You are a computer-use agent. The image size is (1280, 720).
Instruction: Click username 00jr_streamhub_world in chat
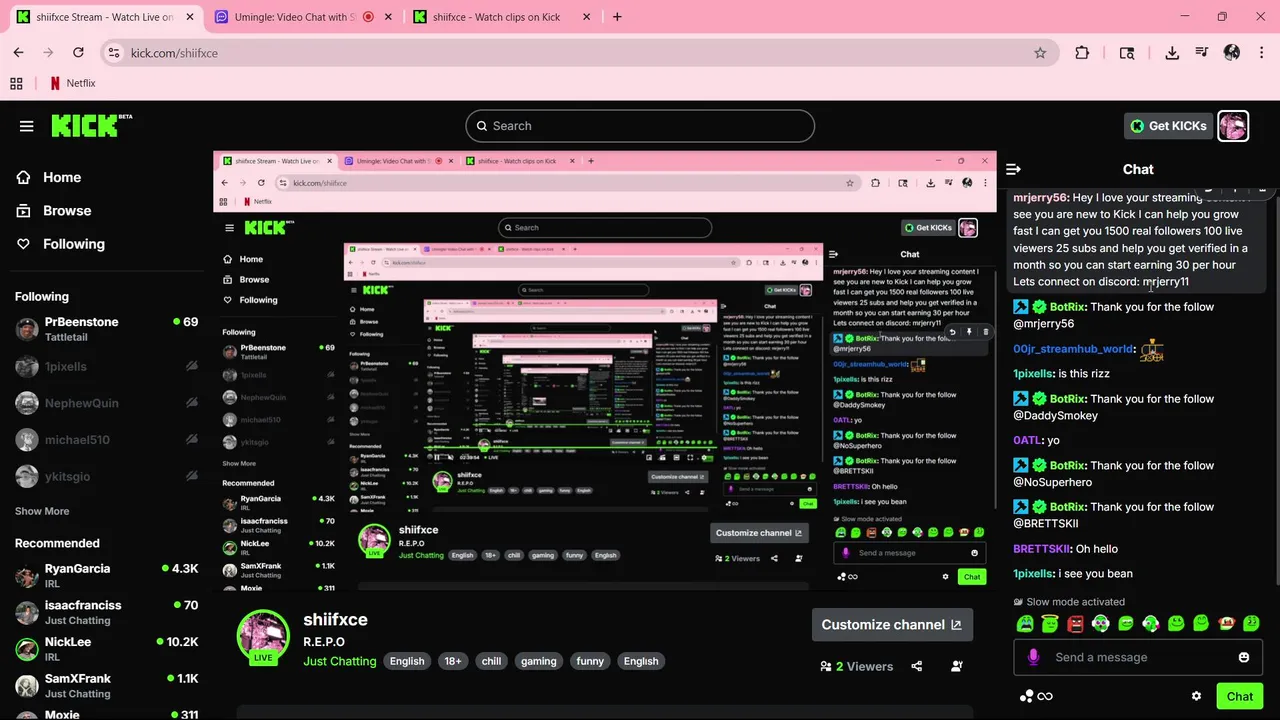coord(1073,349)
